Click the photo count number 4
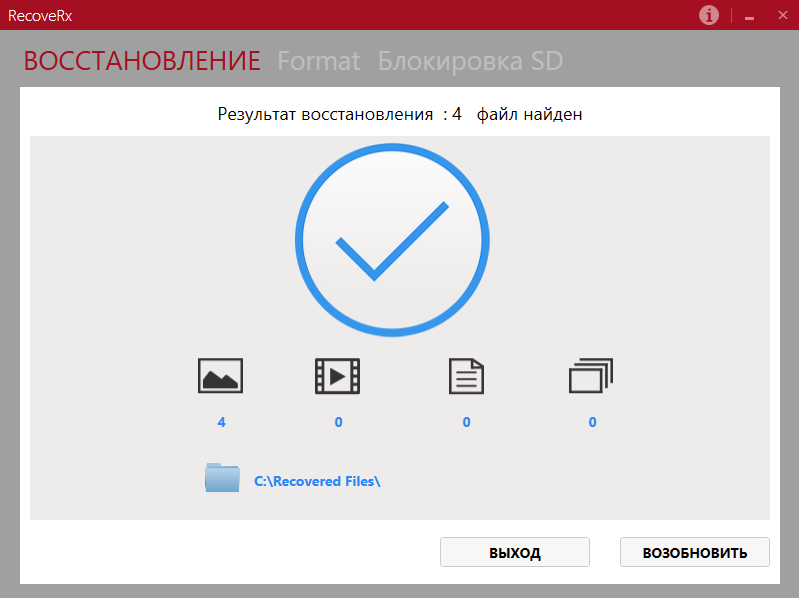 (x=221, y=422)
